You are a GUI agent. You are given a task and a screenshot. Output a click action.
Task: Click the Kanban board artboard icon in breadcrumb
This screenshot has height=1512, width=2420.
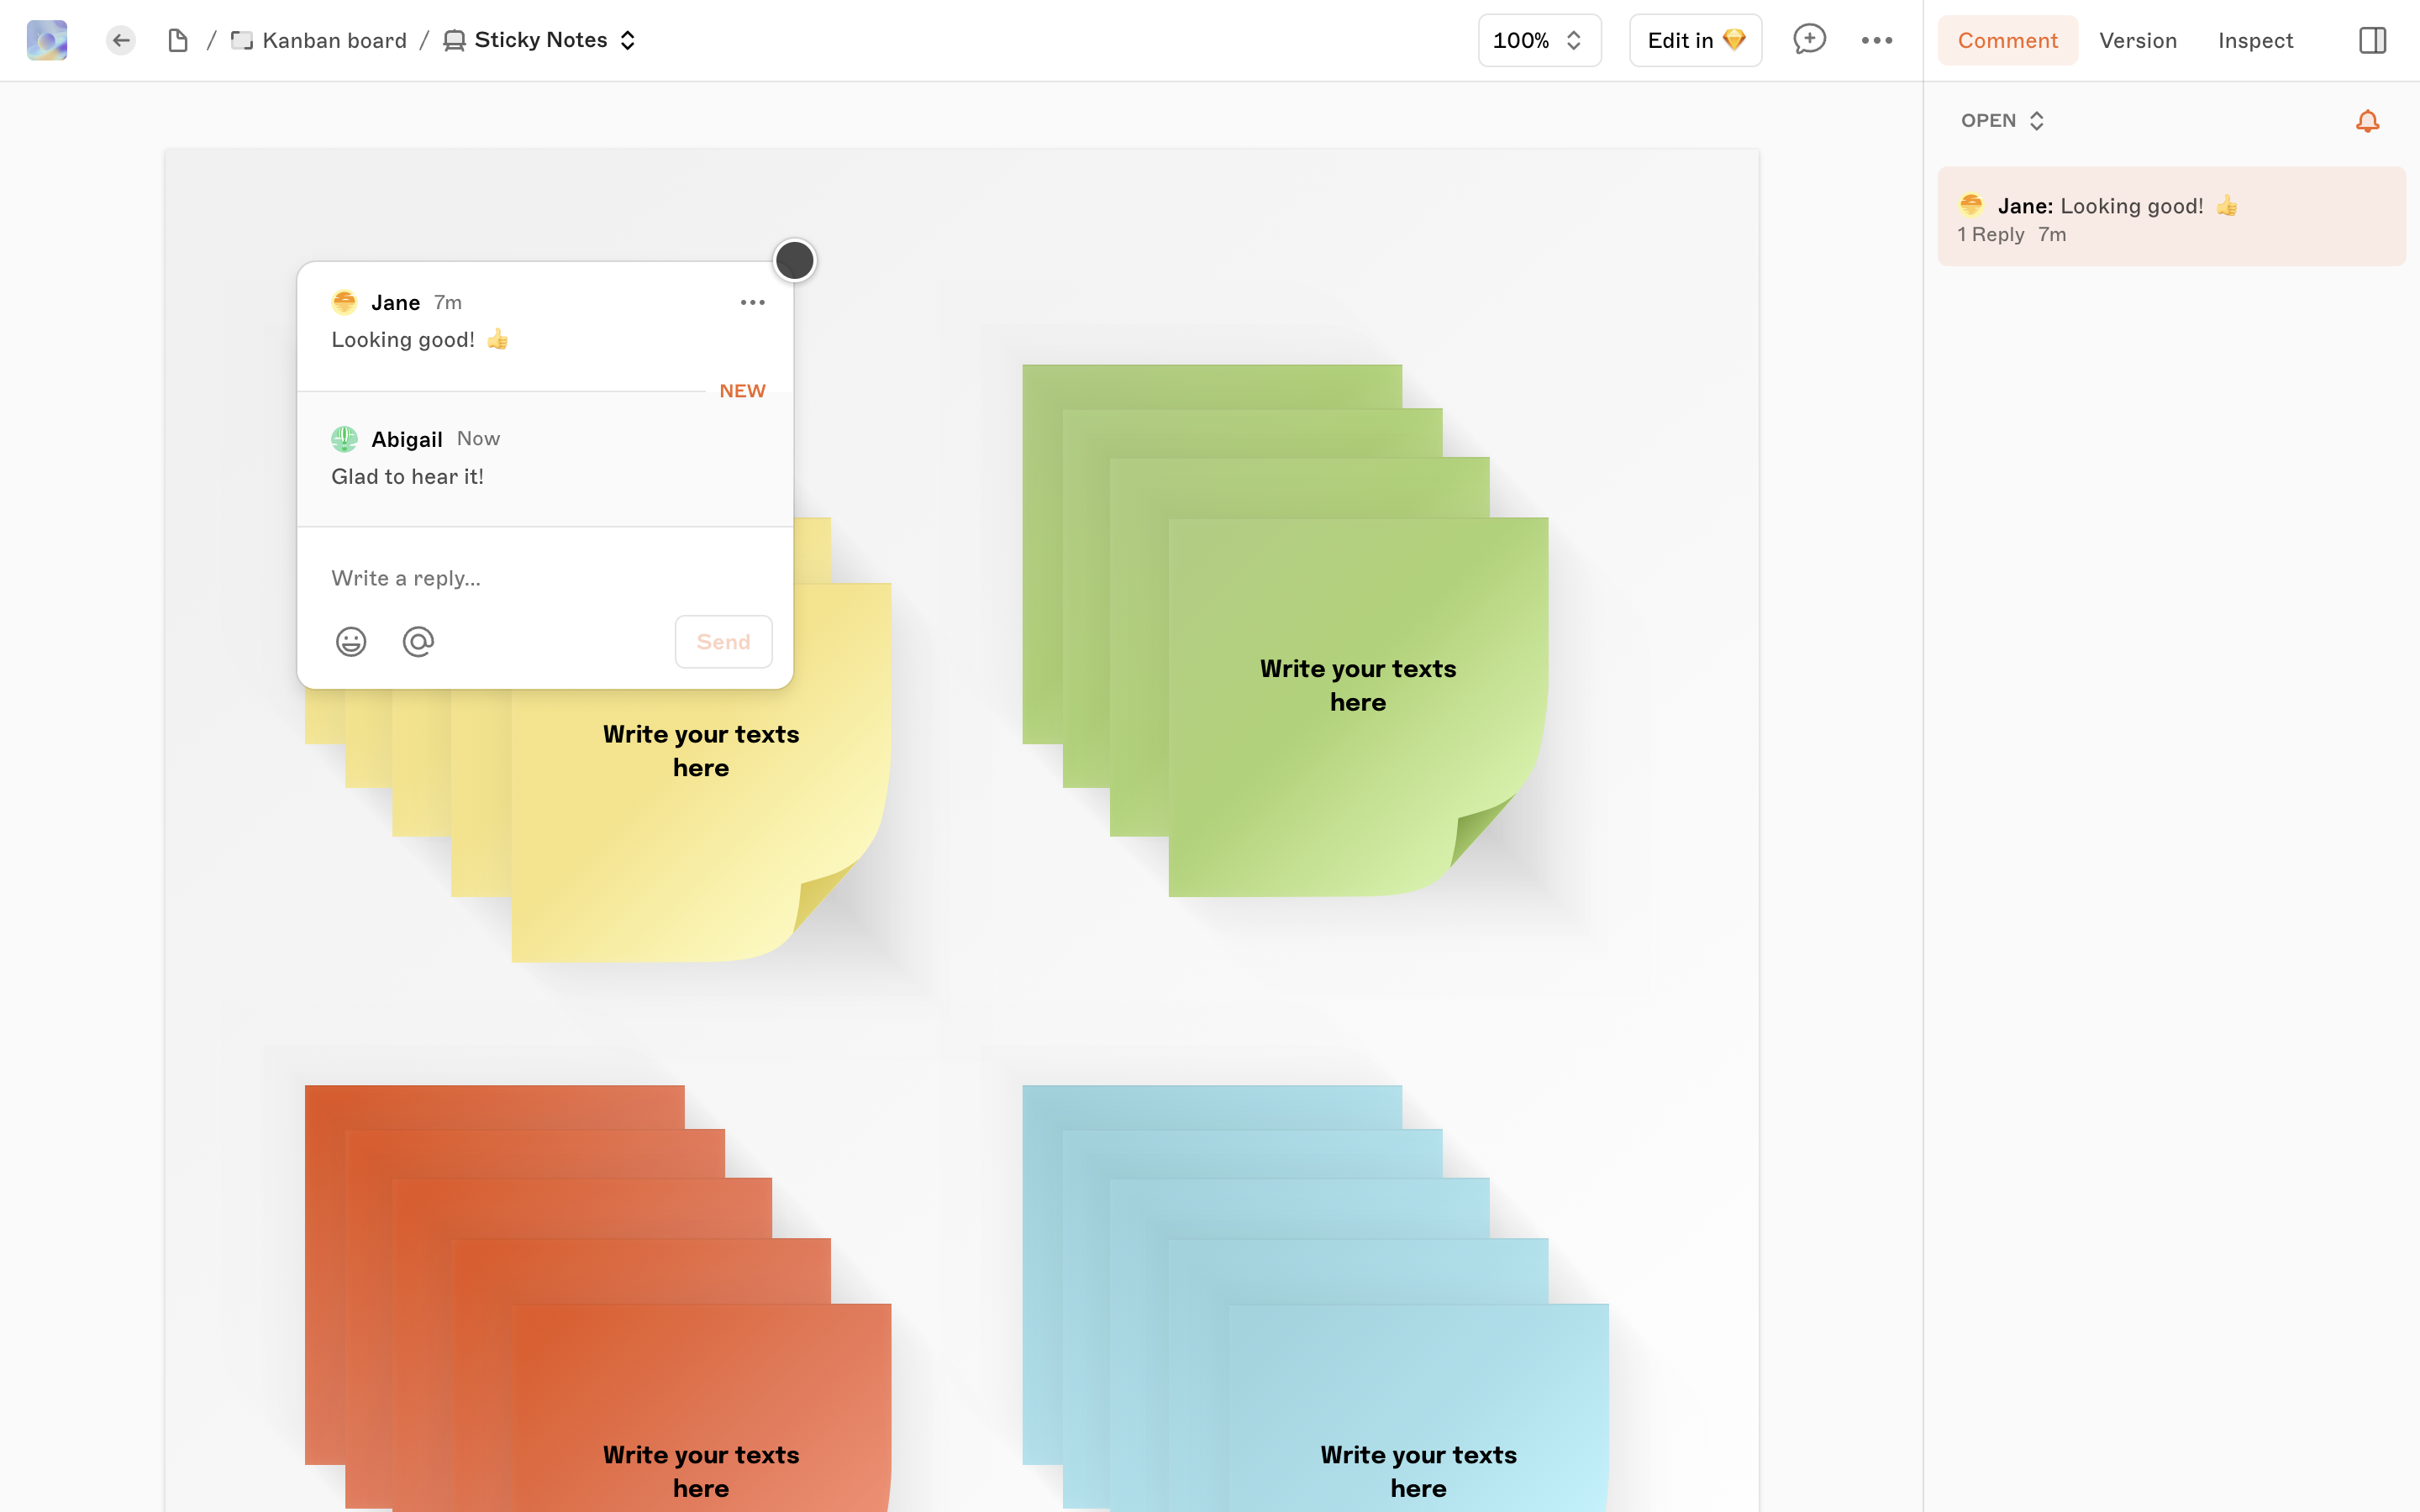coord(241,40)
